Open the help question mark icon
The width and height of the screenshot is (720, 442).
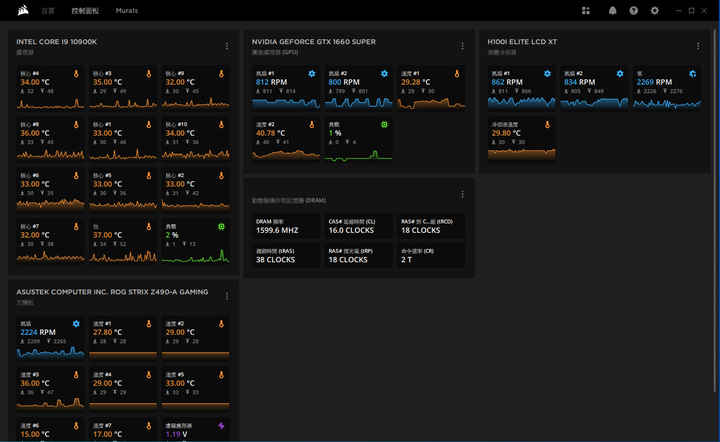tap(634, 11)
